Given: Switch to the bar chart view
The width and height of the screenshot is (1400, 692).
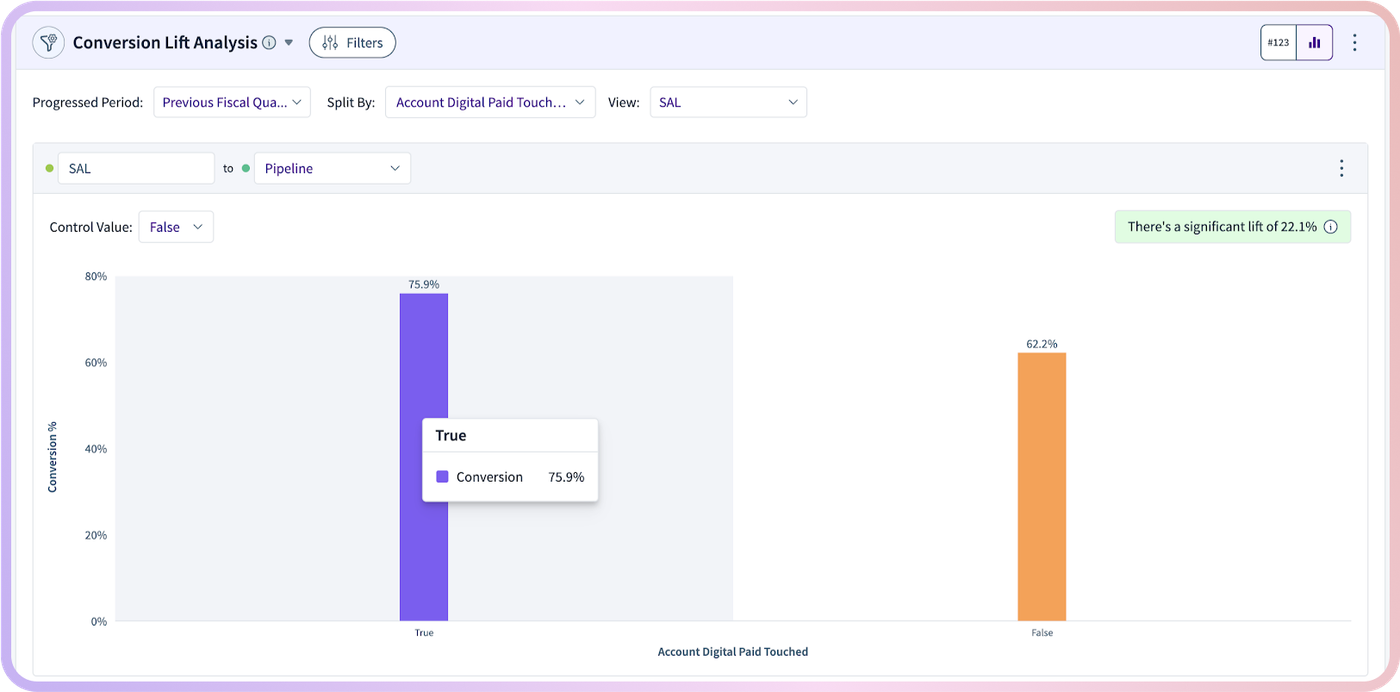Looking at the screenshot, I should tap(1315, 43).
